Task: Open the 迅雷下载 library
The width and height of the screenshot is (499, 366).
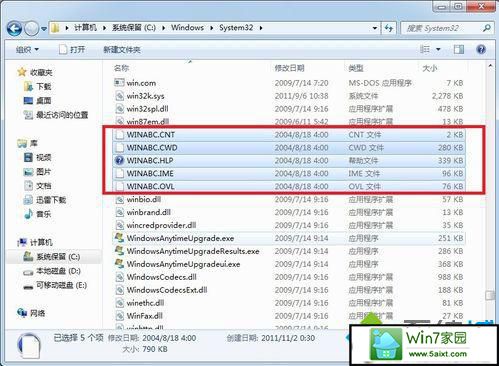Action: click(x=51, y=200)
